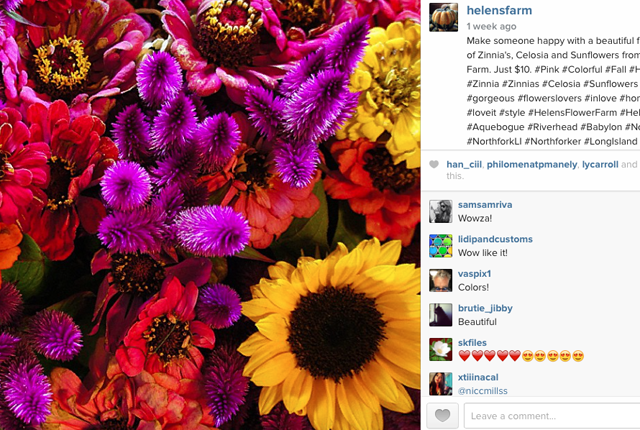
Task: Open lycarroll's profile link
Action: pyautogui.click(x=600, y=164)
